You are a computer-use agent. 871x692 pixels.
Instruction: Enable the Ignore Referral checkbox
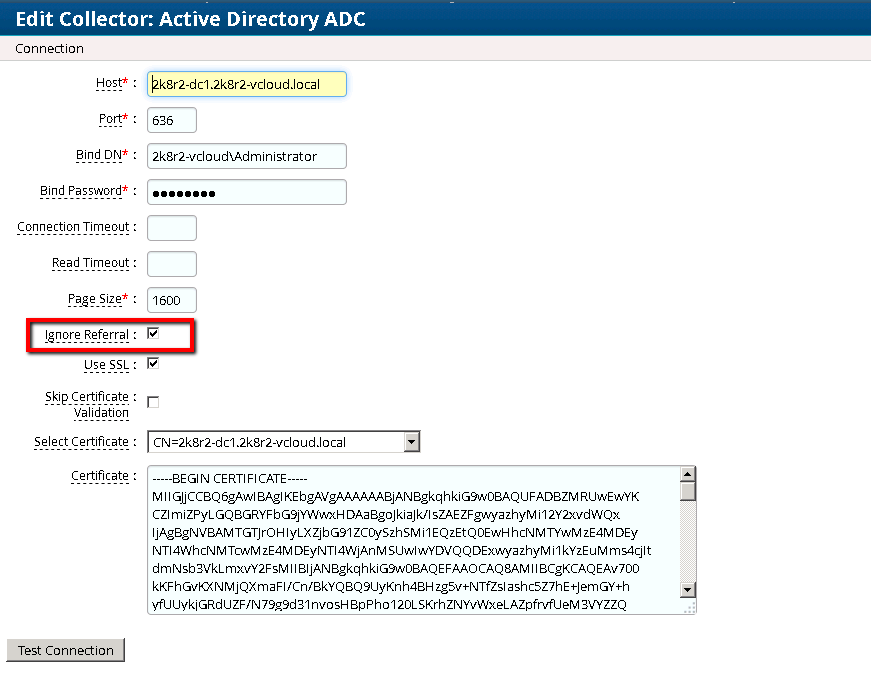[x=153, y=333]
